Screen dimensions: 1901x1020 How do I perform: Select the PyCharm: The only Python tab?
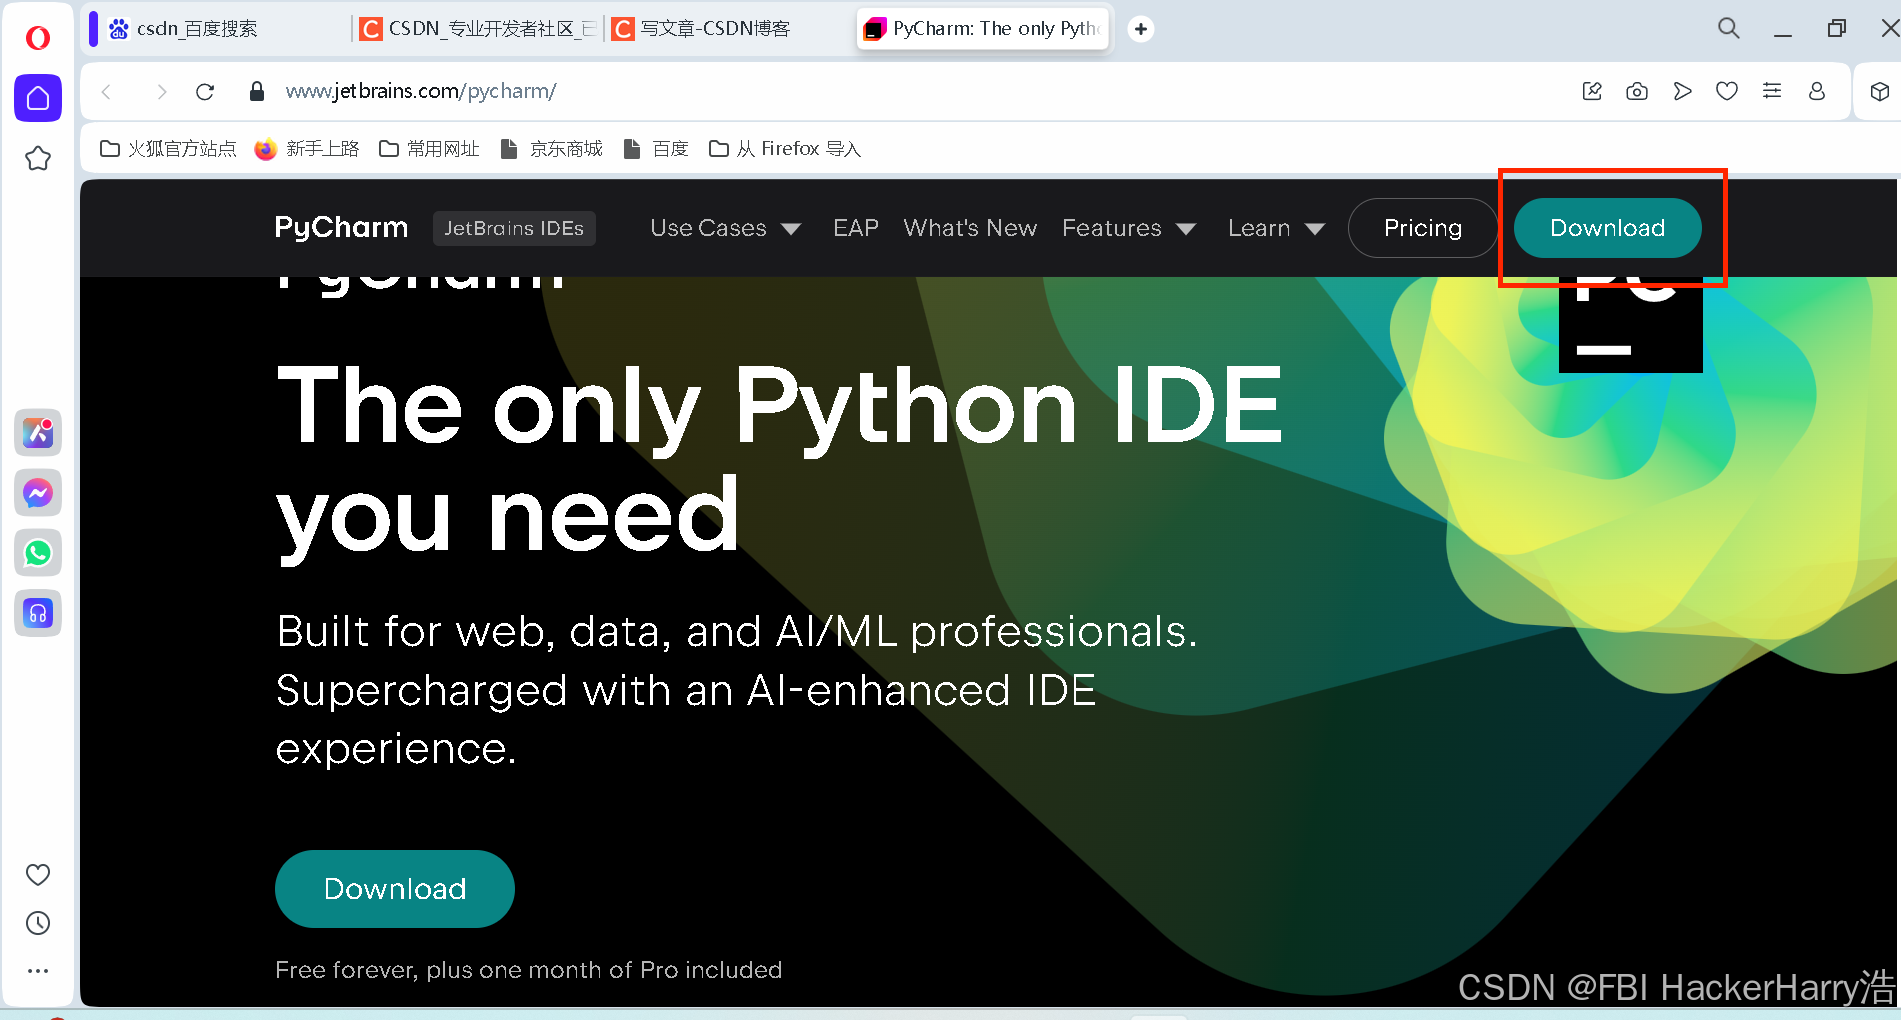(985, 29)
